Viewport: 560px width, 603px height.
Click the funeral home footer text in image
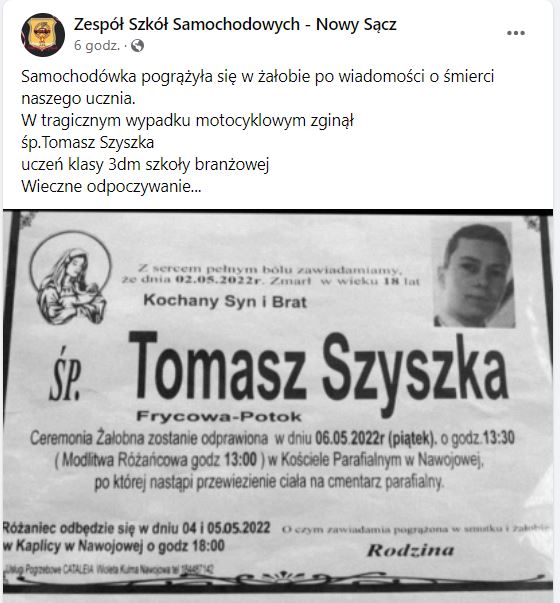pos(109,570)
